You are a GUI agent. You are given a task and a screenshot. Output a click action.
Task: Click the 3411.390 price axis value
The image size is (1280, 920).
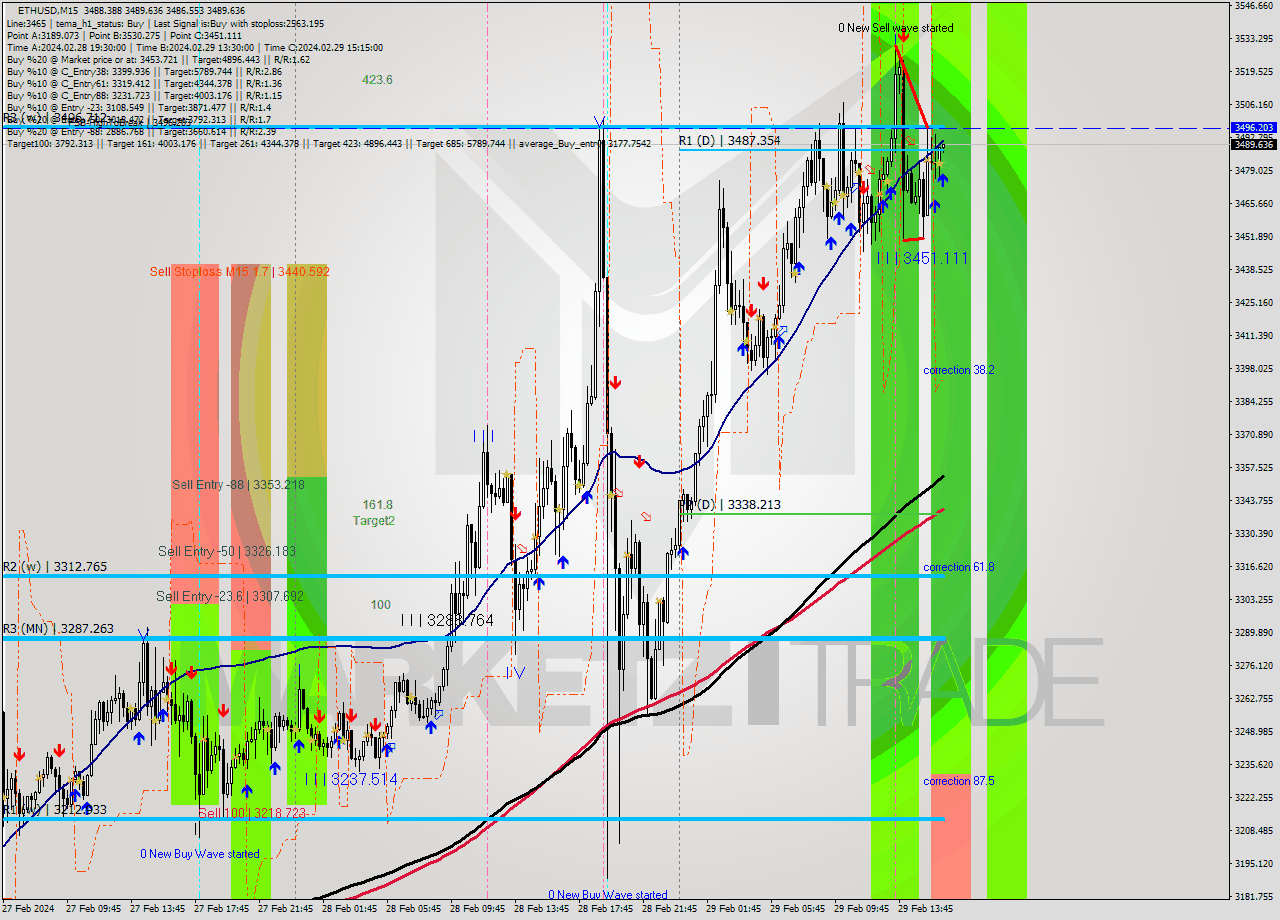(1254, 336)
